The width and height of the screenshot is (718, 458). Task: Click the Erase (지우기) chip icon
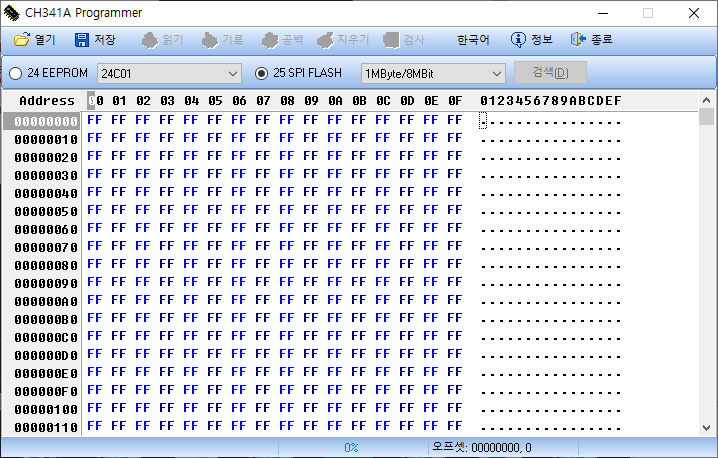click(325, 40)
